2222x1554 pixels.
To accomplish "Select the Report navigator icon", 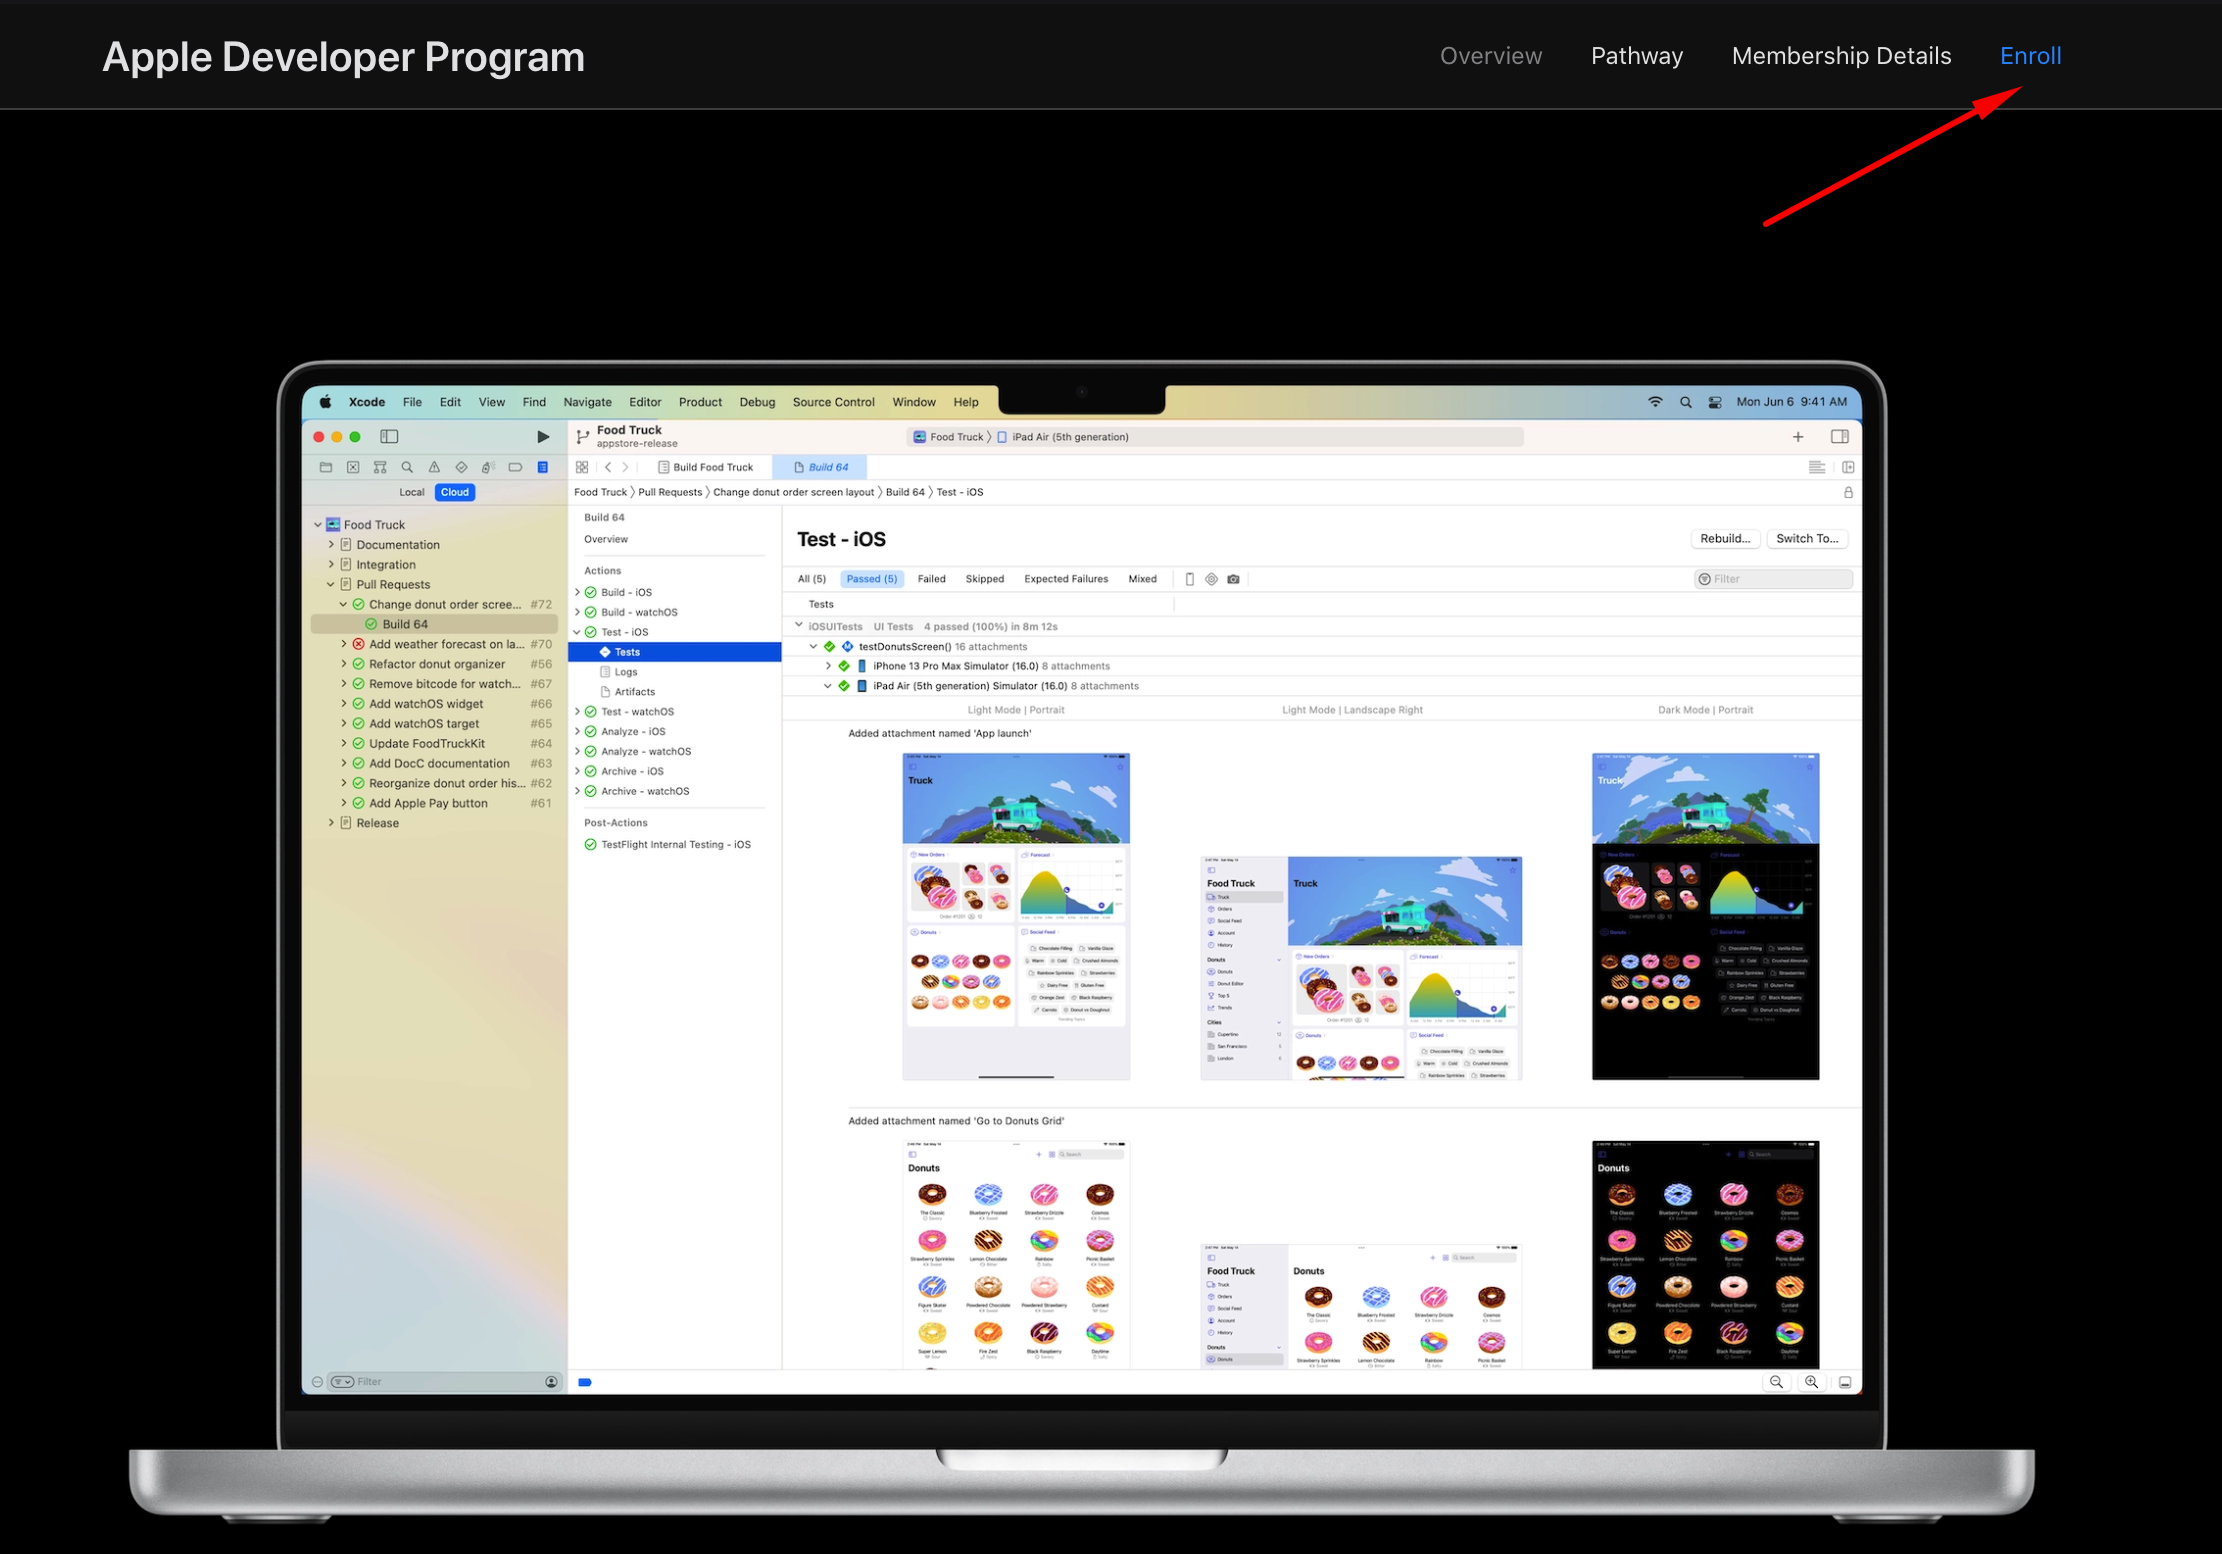I will (543, 467).
